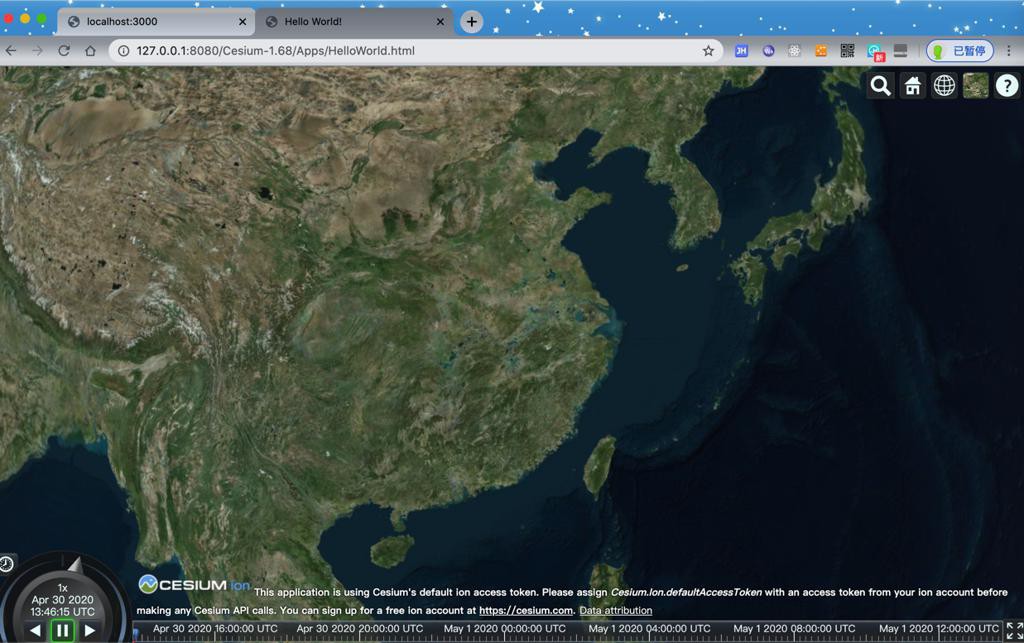Open the QR code extension
This screenshot has width=1024, height=643.
click(x=847, y=50)
